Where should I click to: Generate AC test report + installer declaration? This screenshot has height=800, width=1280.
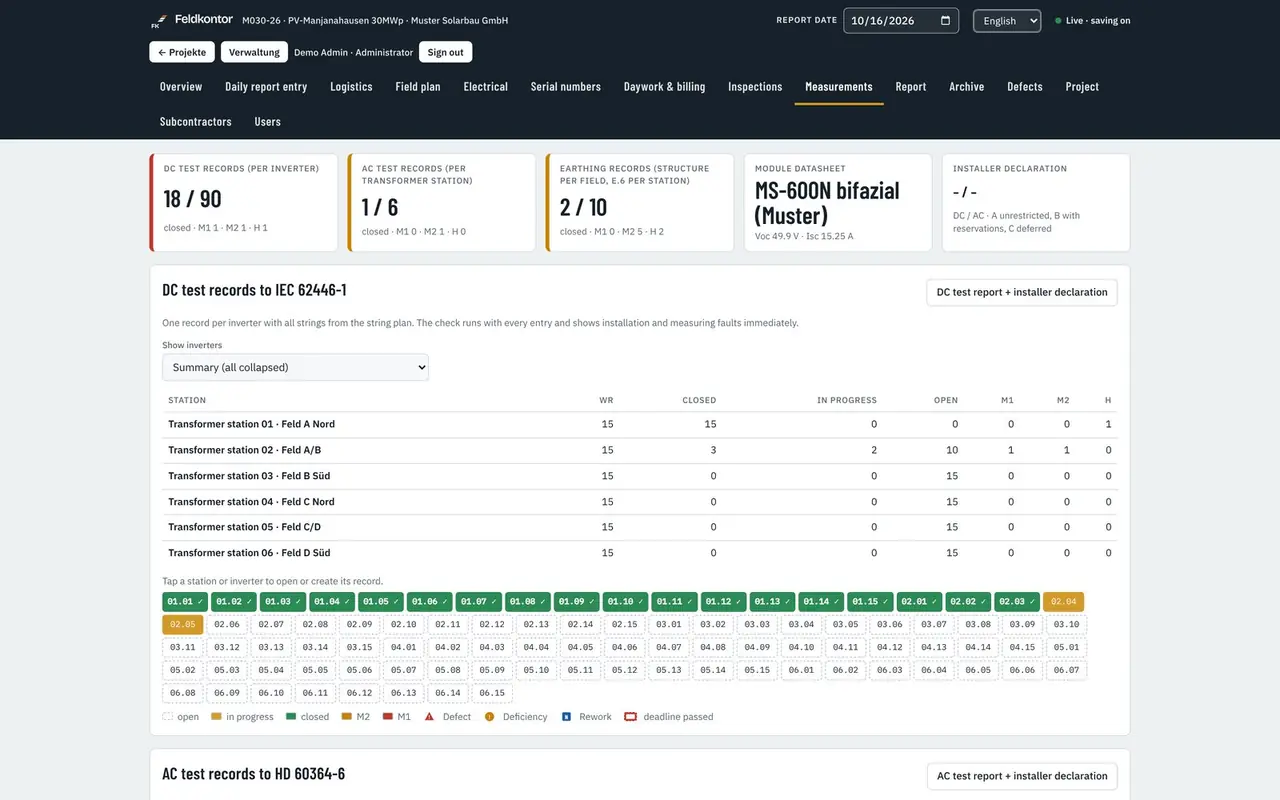click(x=1022, y=776)
